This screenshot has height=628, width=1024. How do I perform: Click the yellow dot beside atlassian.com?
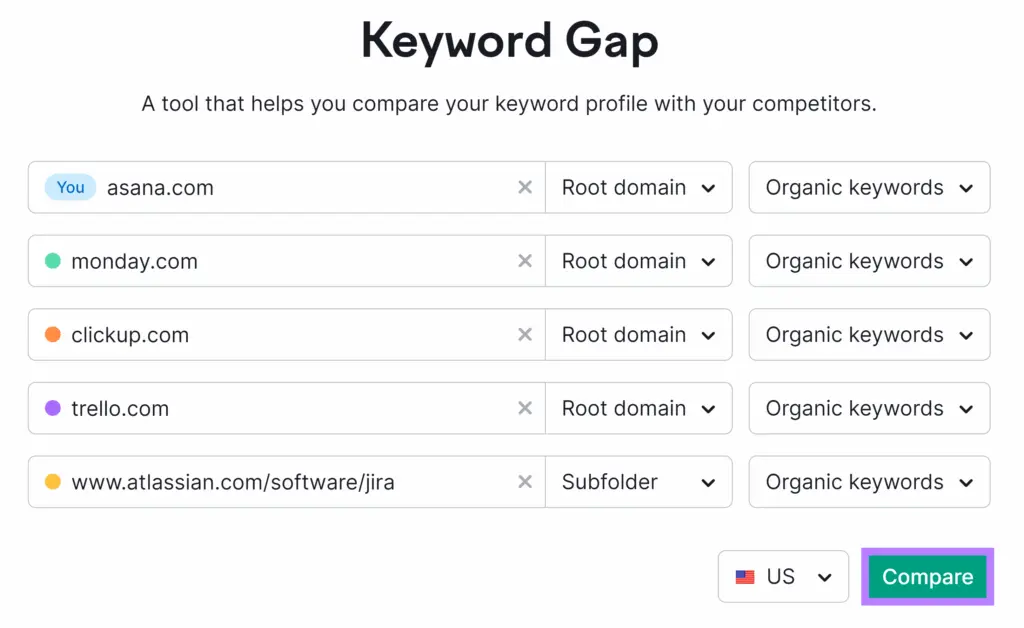point(53,483)
